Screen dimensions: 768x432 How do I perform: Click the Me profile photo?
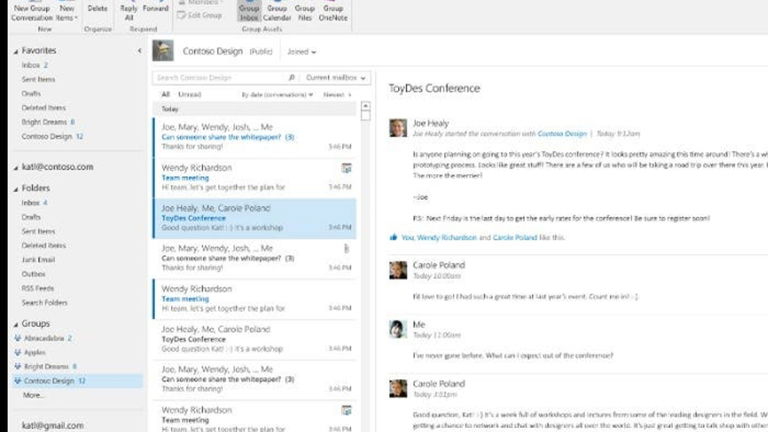click(x=398, y=329)
